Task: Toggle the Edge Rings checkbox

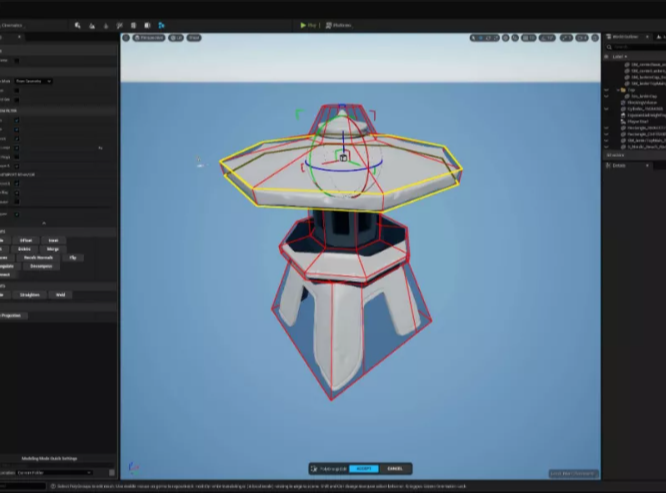Action: (x=17, y=157)
